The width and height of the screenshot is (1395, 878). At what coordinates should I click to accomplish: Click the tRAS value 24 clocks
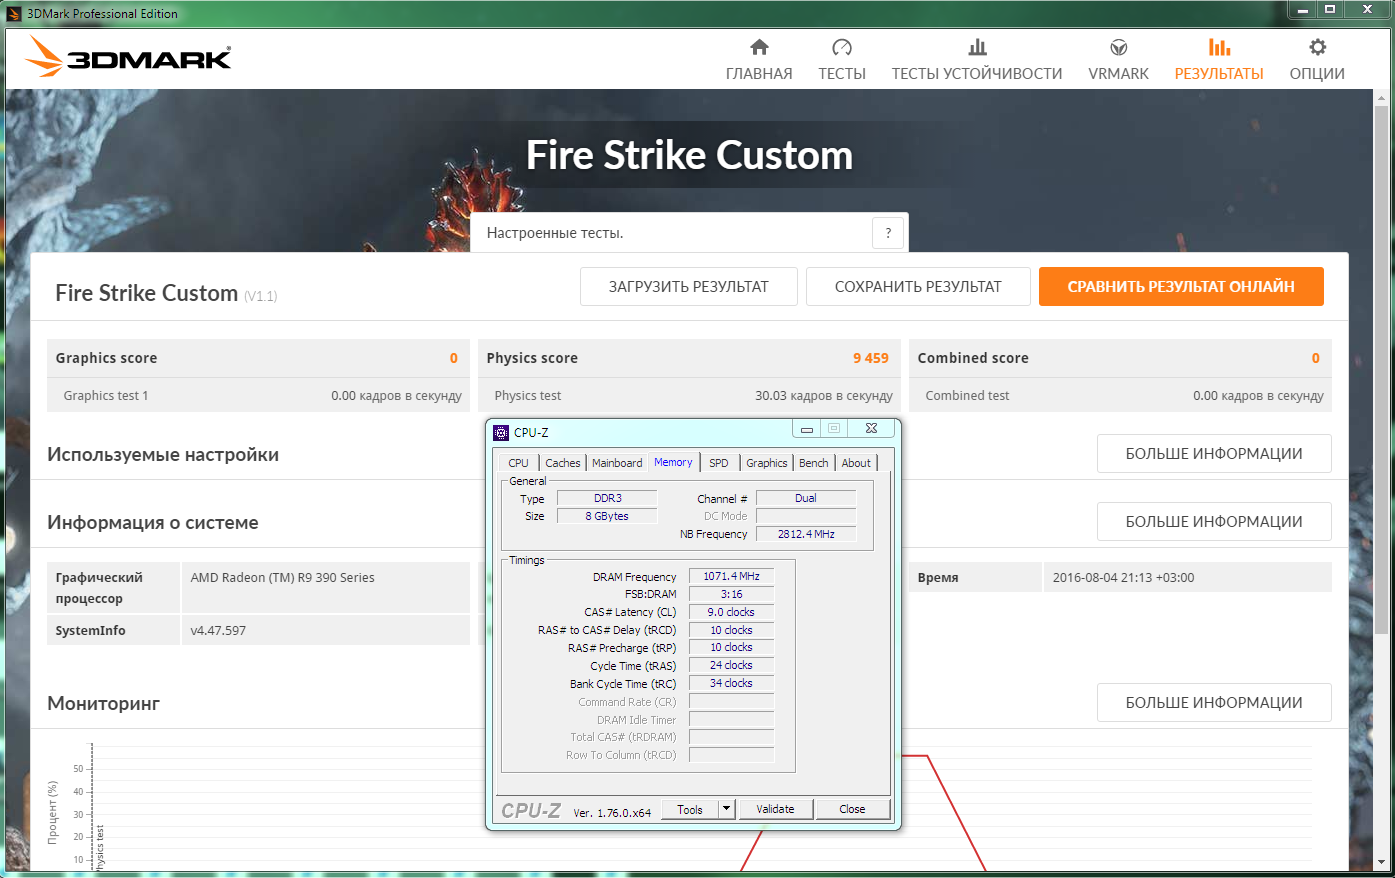[731, 665]
